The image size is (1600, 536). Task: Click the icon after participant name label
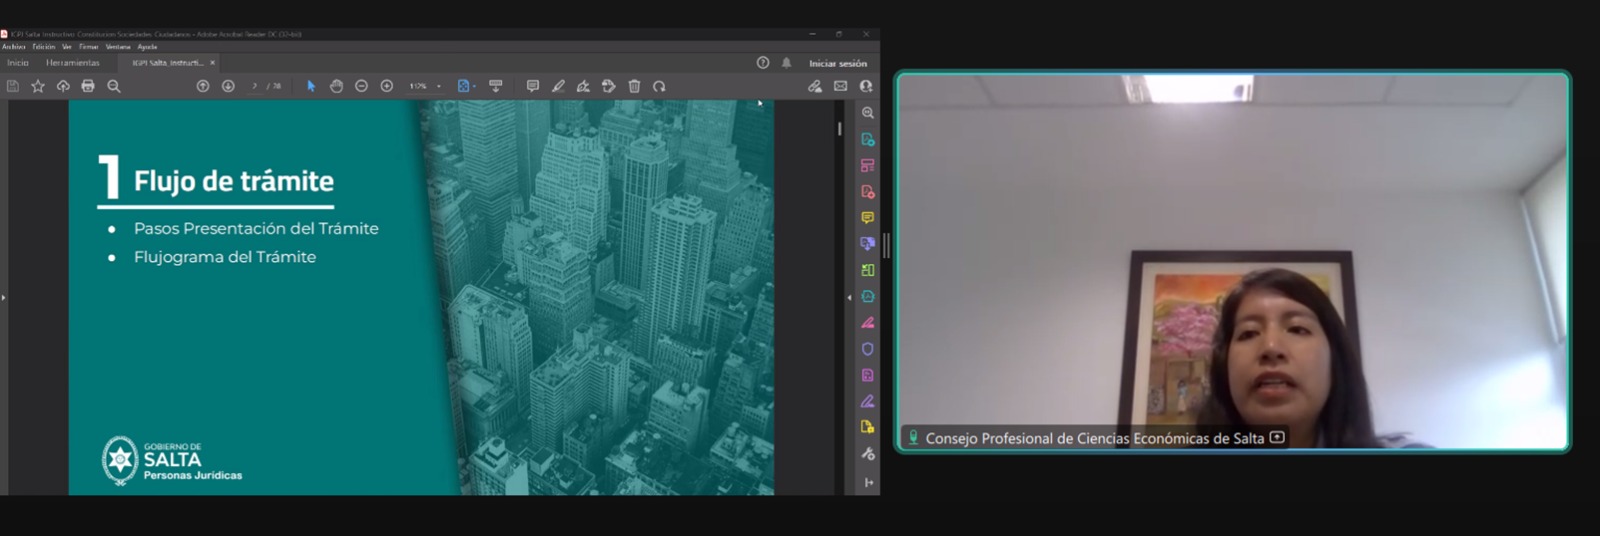click(1277, 437)
